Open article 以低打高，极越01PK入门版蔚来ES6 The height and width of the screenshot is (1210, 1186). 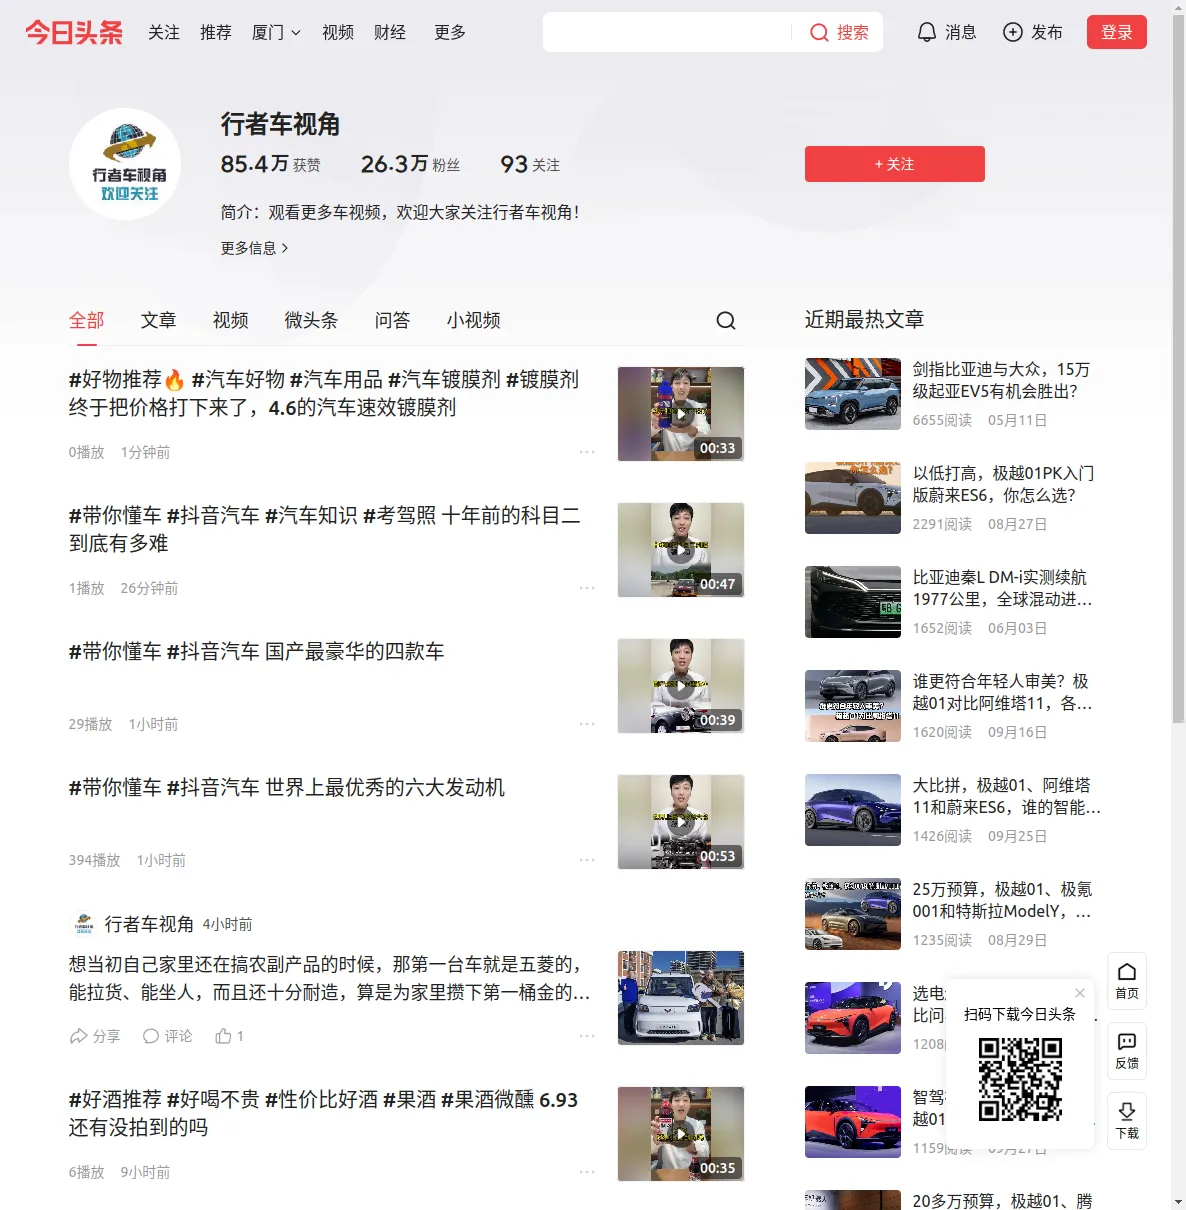(x=1004, y=484)
